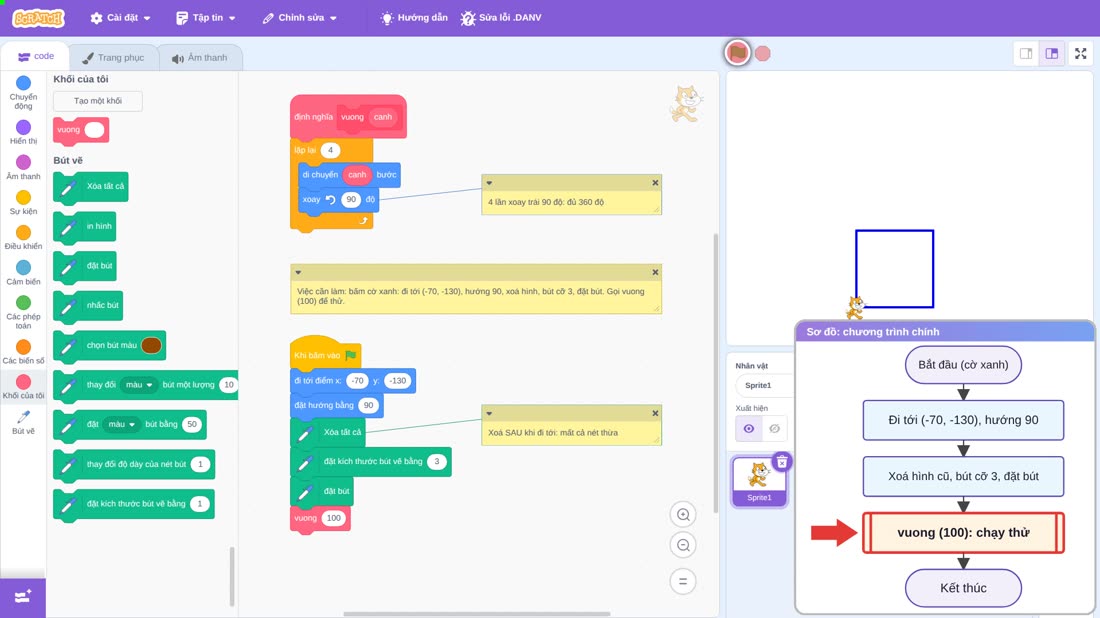Viewport: 1100px width, 618px height.
Task: Reset workspace zoom to default
Action: point(683,581)
